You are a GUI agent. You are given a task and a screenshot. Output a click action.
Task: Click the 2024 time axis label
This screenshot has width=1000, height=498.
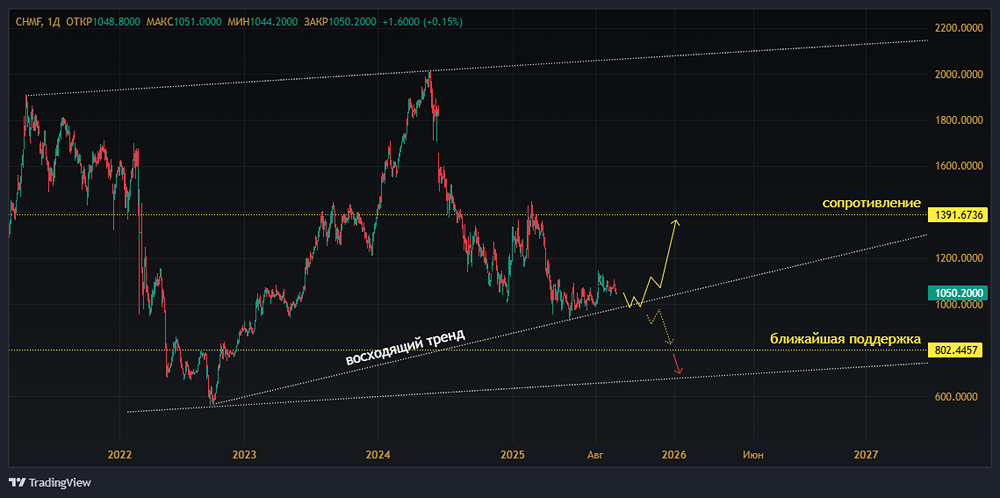[377, 454]
